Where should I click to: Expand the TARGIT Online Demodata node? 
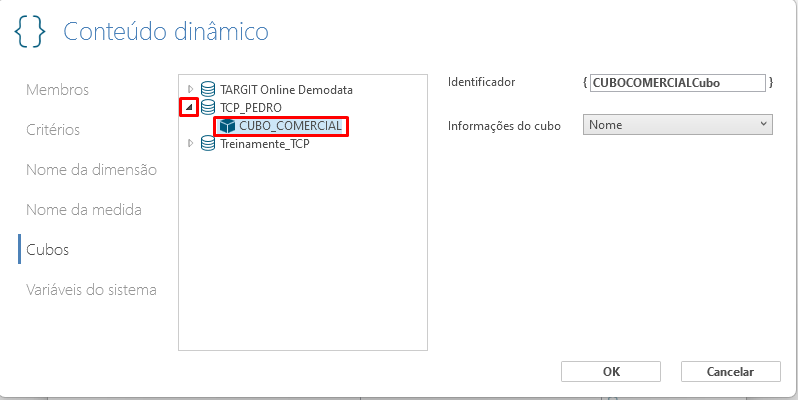click(190, 90)
